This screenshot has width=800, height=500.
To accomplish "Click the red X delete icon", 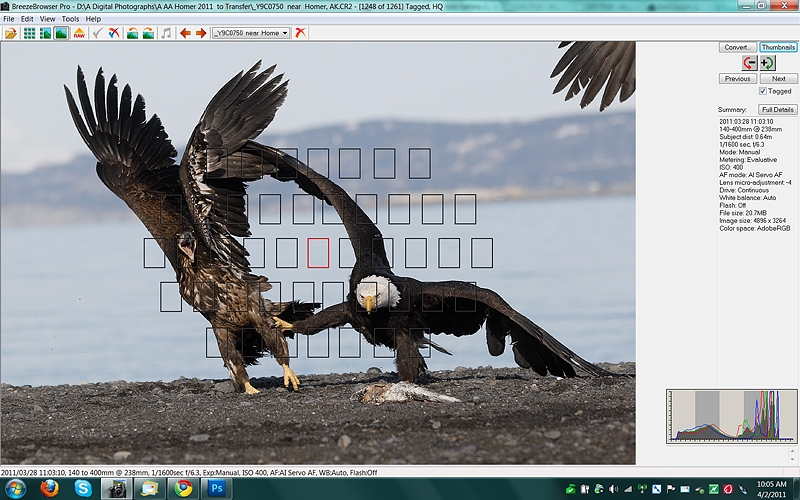I will click(x=301, y=33).
